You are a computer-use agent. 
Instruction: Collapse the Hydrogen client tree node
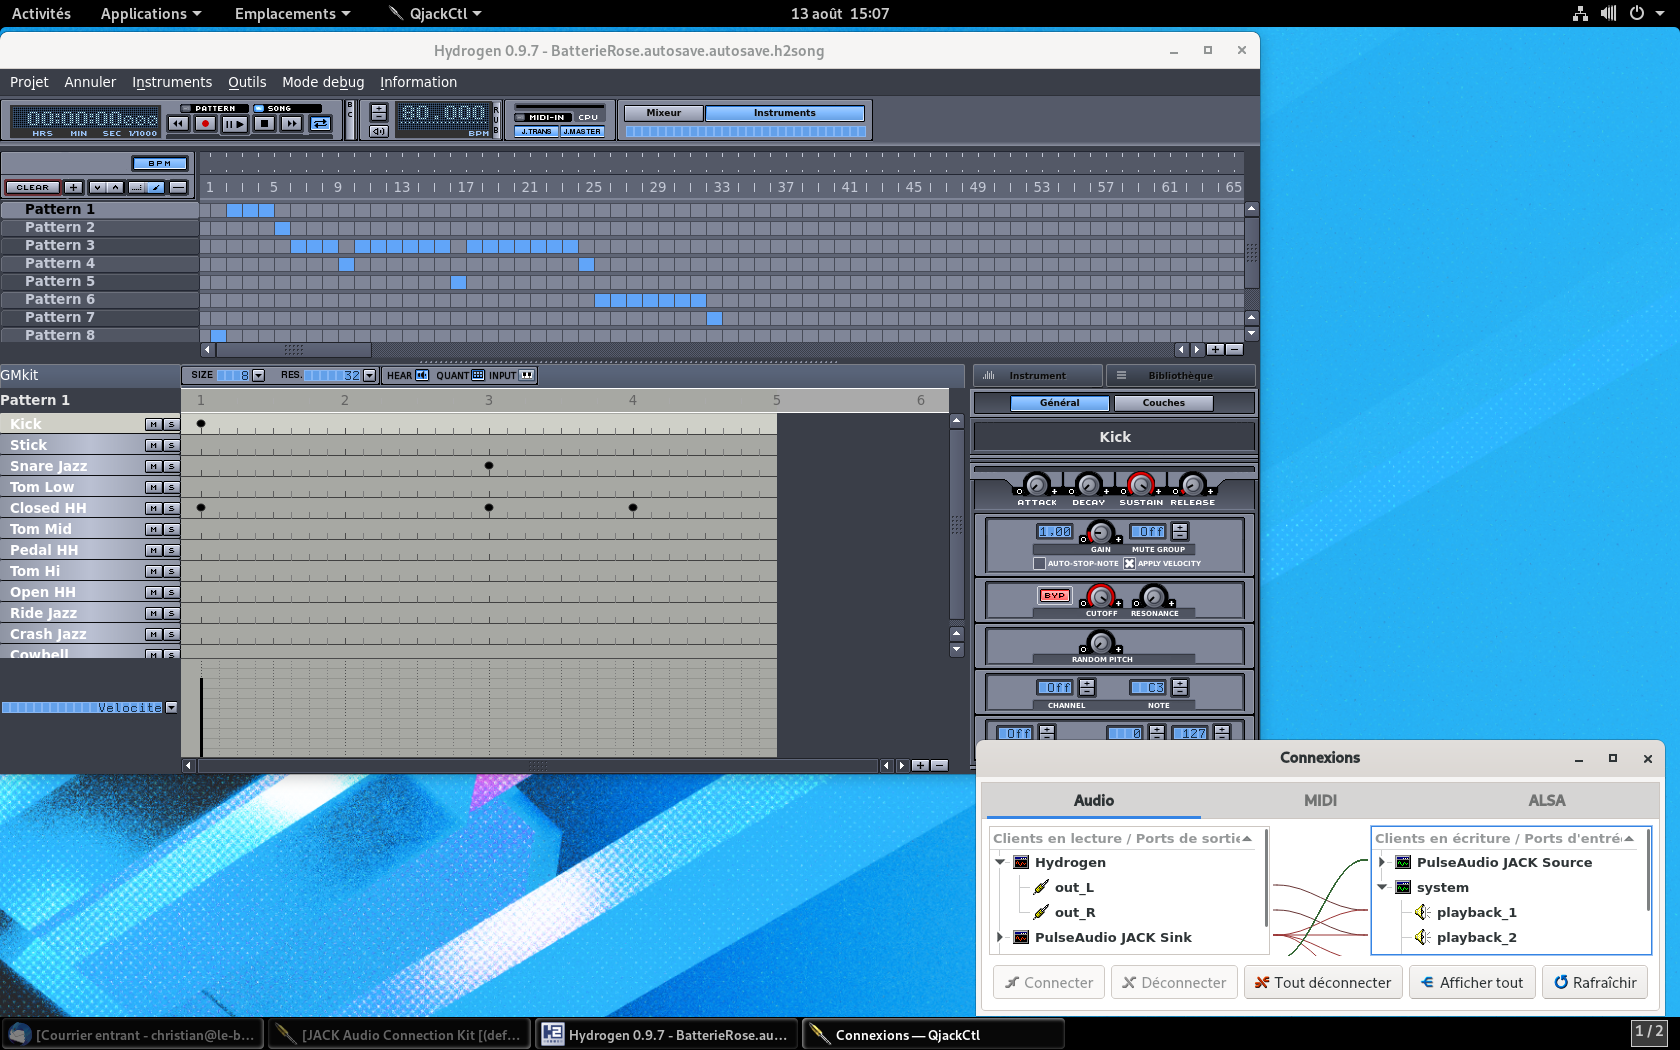1000,862
